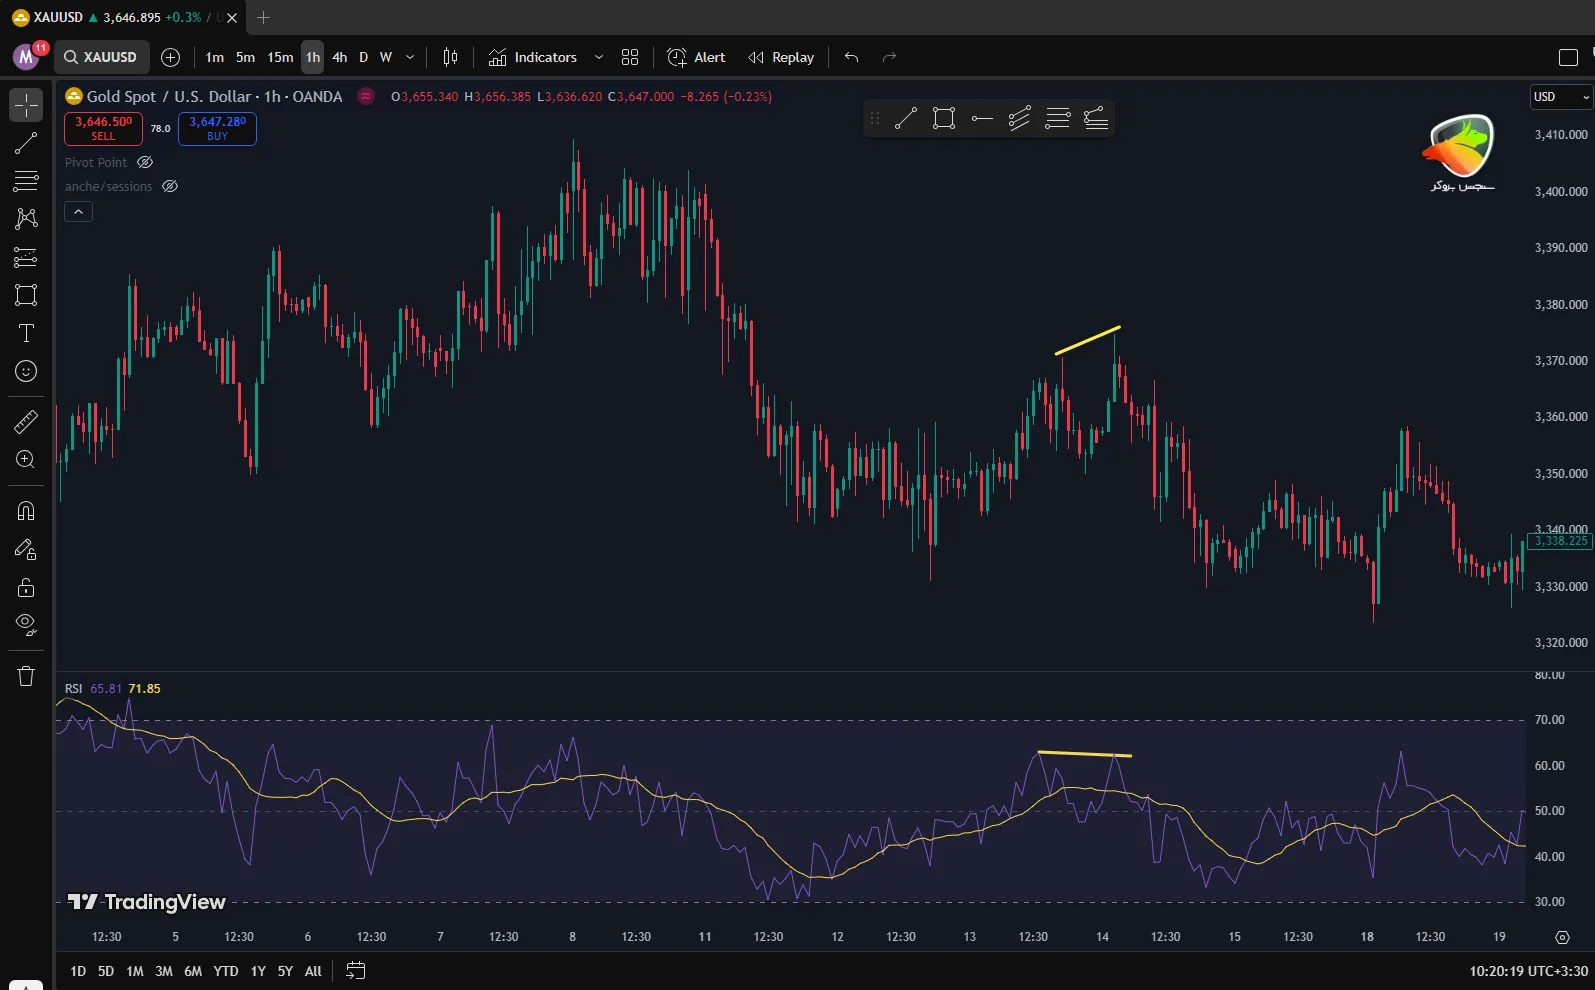Viewport: 1595px width, 990px height.
Task: Switch to 5m timeframe
Action: (246, 57)
